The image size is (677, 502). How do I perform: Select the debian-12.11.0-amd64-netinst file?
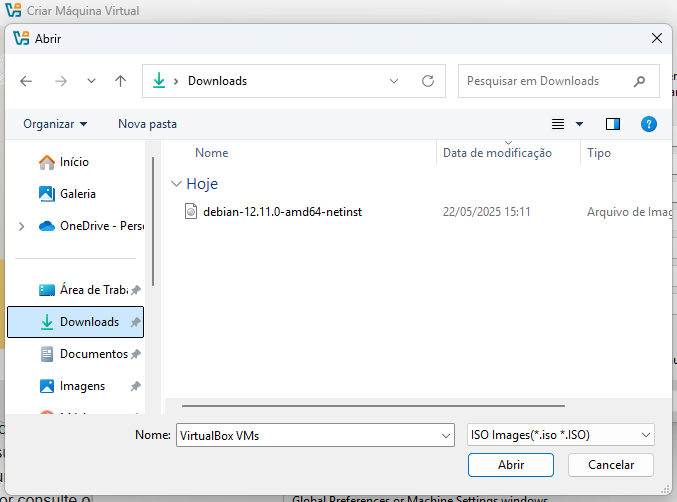tap(282, 212)
